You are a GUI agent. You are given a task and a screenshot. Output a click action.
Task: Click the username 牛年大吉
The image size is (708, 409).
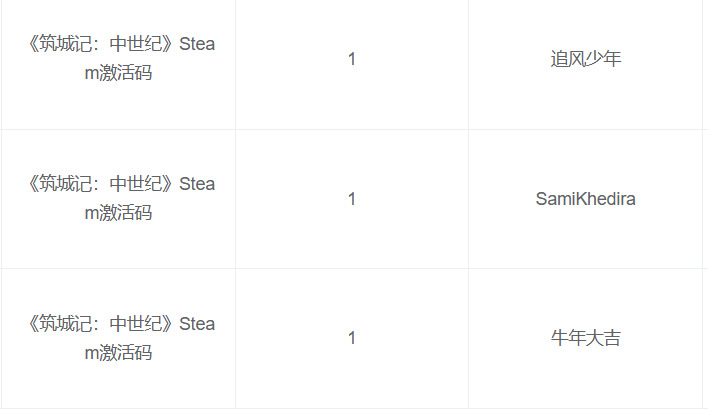(585, 338)
